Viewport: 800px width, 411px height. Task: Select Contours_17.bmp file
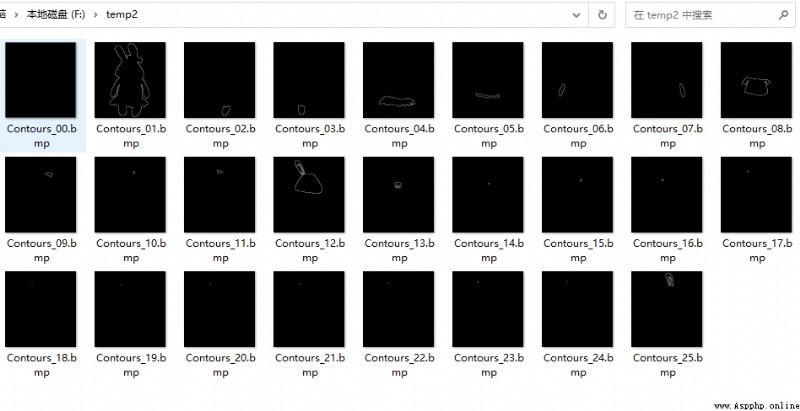coord(757,210)
